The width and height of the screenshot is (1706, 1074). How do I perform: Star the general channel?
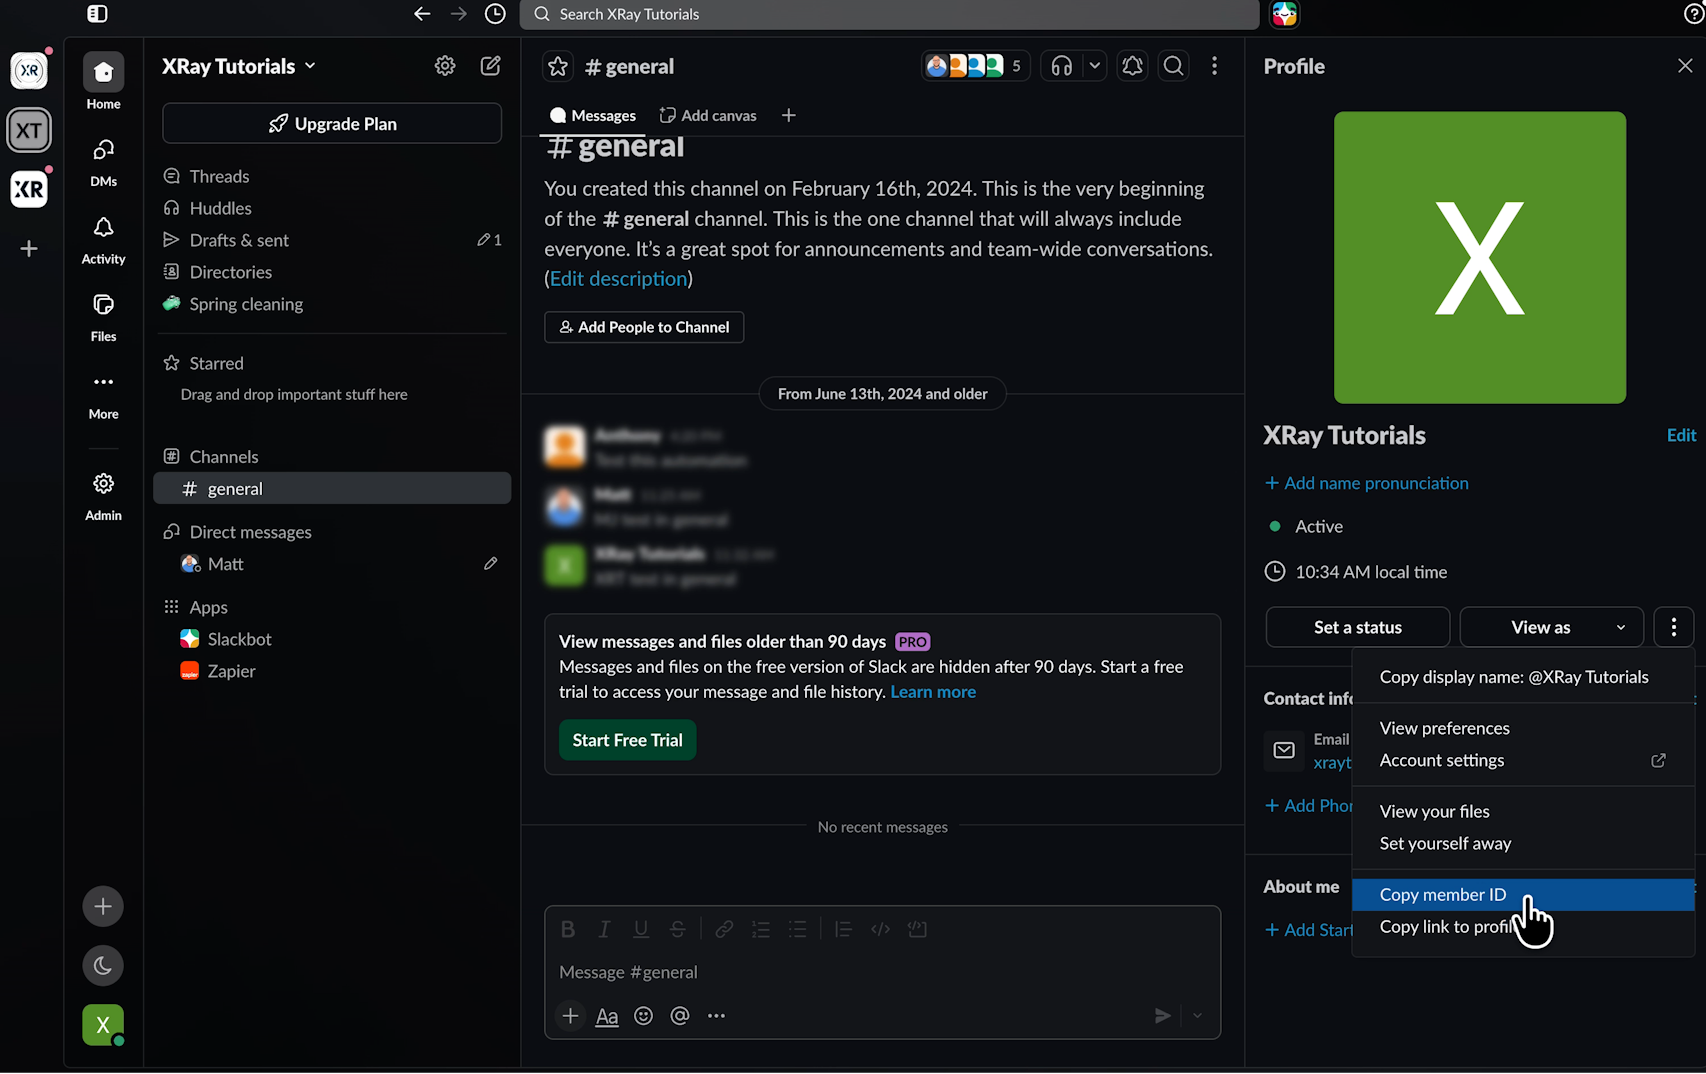click(558, 66)
